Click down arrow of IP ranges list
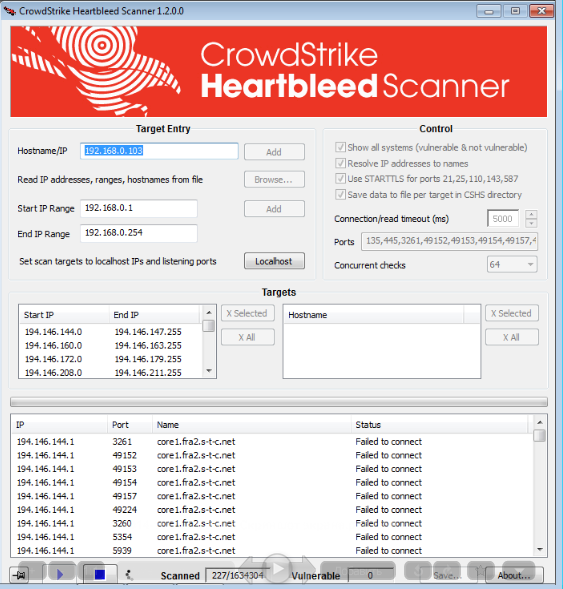 [209, 371]
